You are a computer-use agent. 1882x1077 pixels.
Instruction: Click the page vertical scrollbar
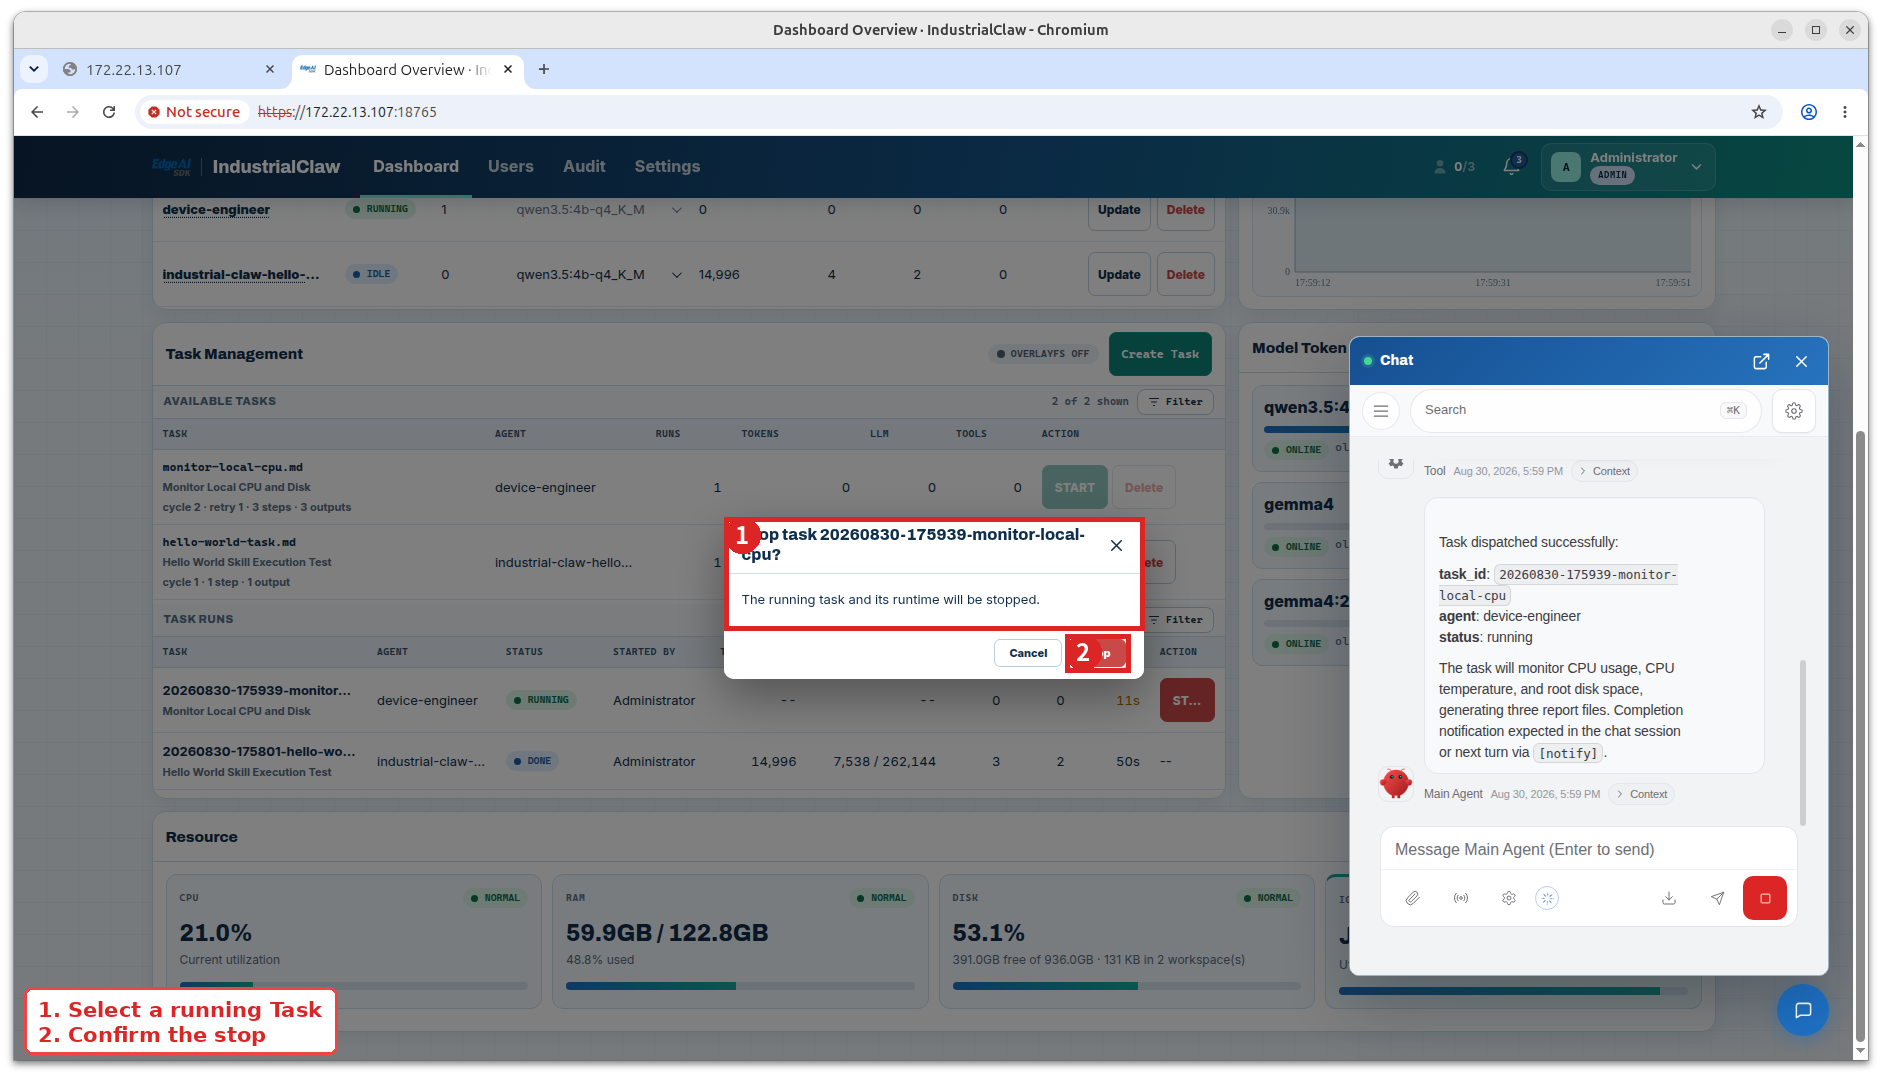(1860, 735)
